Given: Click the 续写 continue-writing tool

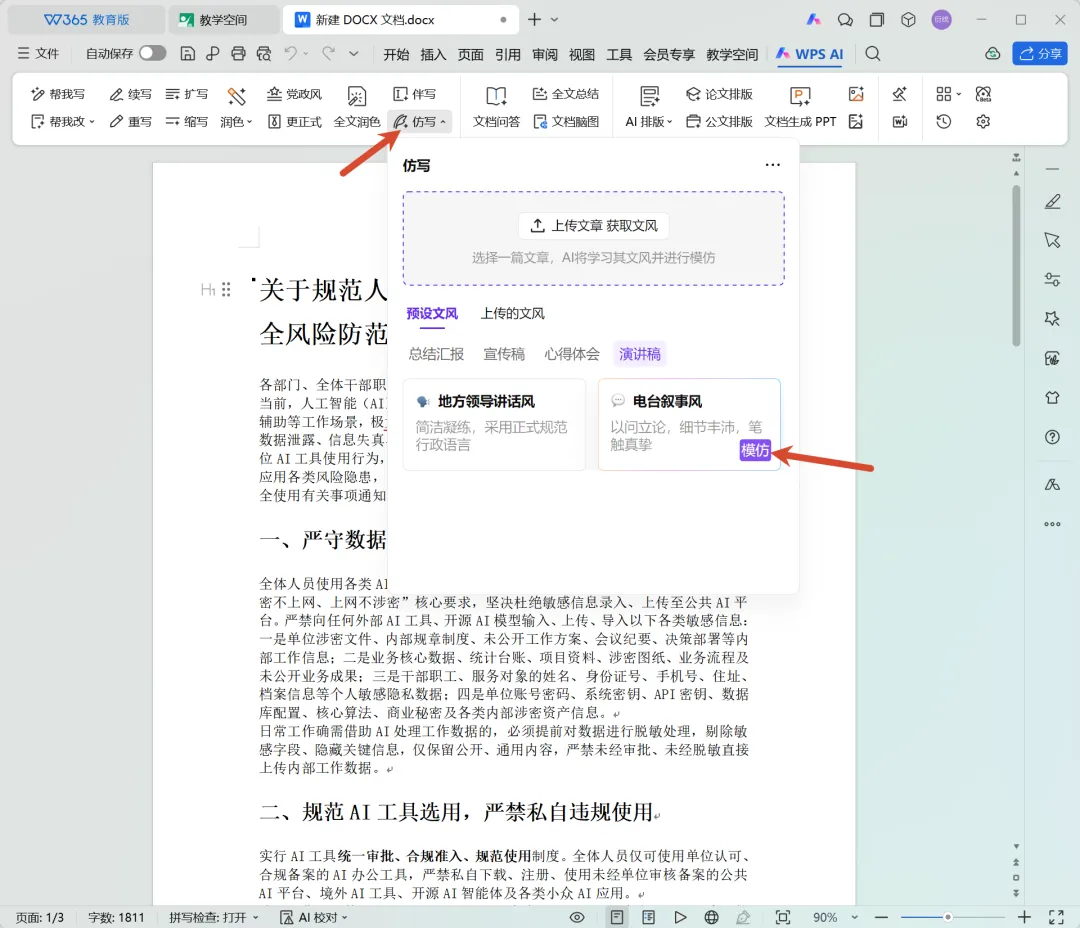Looking at the screenshot, I should [x=131, y=94].
